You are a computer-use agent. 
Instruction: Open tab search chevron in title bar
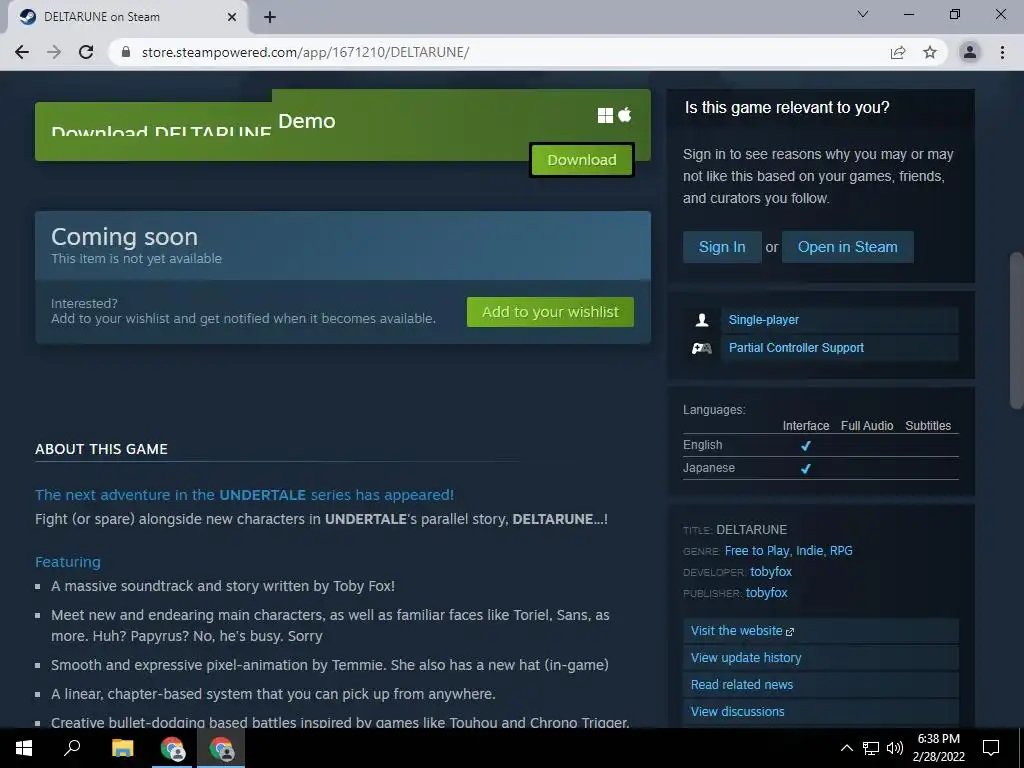tap(863, 14)
